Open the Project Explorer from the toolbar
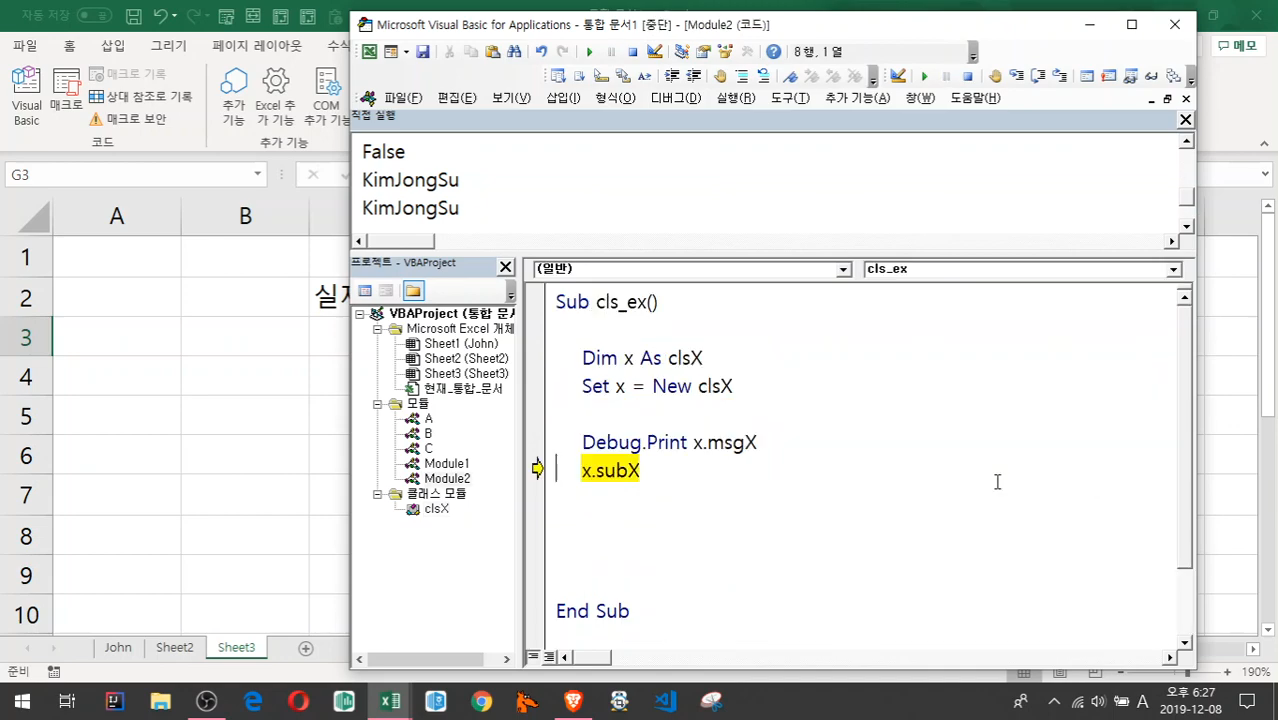Screen dimensions: 1278x720 pos(682,52)
